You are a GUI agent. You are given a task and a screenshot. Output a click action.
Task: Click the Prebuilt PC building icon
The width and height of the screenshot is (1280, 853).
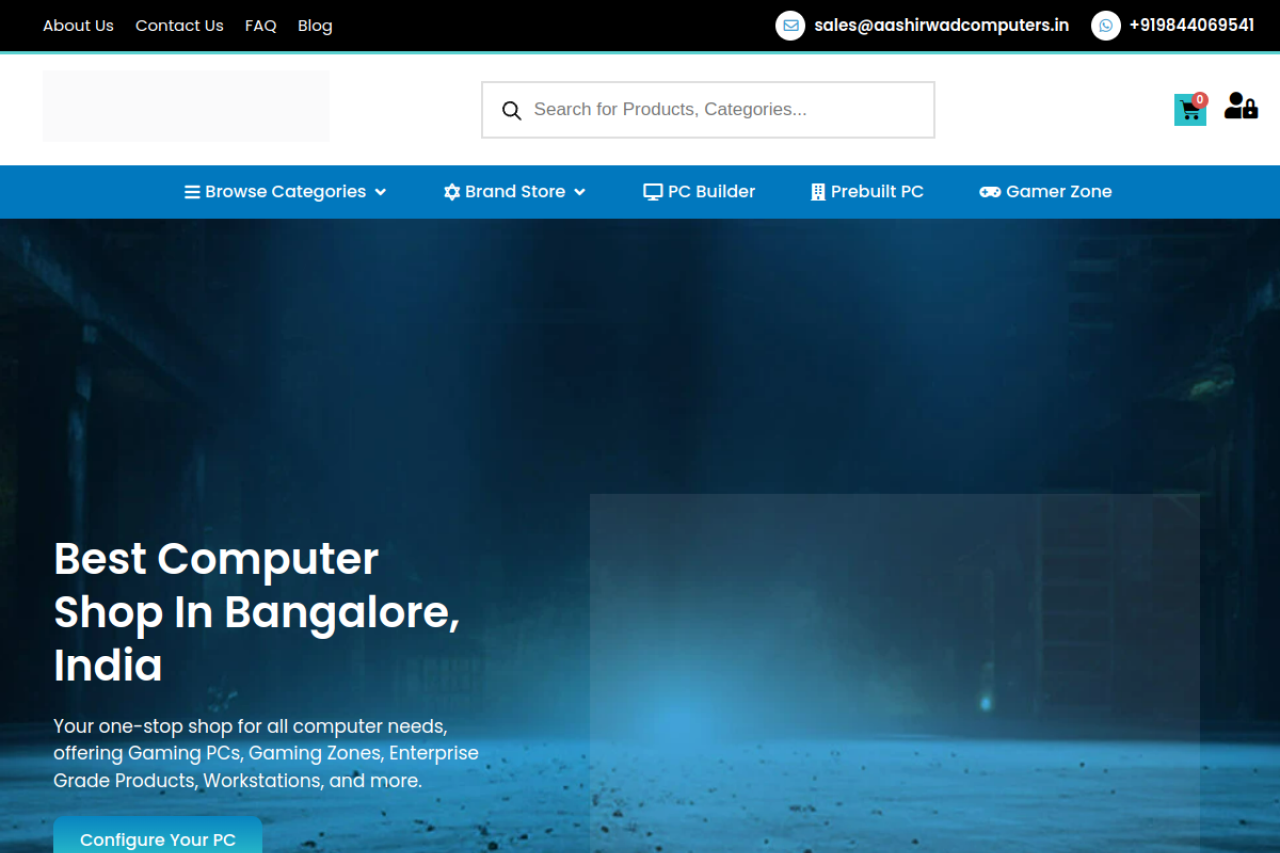click(x=818, y=192)
